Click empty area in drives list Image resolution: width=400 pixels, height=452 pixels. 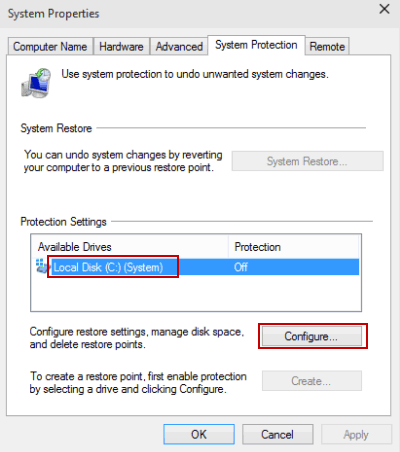pyautogui.click(x=196, y=293)
